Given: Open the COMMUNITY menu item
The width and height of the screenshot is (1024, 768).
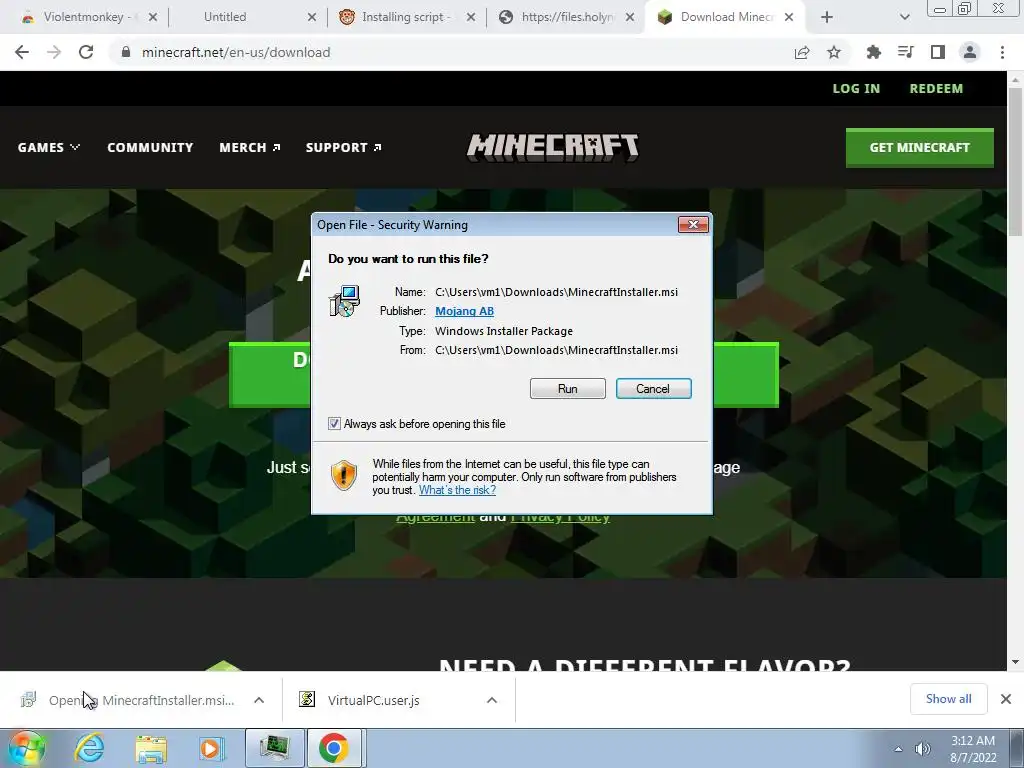Looking at the screenshot, I should tap(150, 148).
